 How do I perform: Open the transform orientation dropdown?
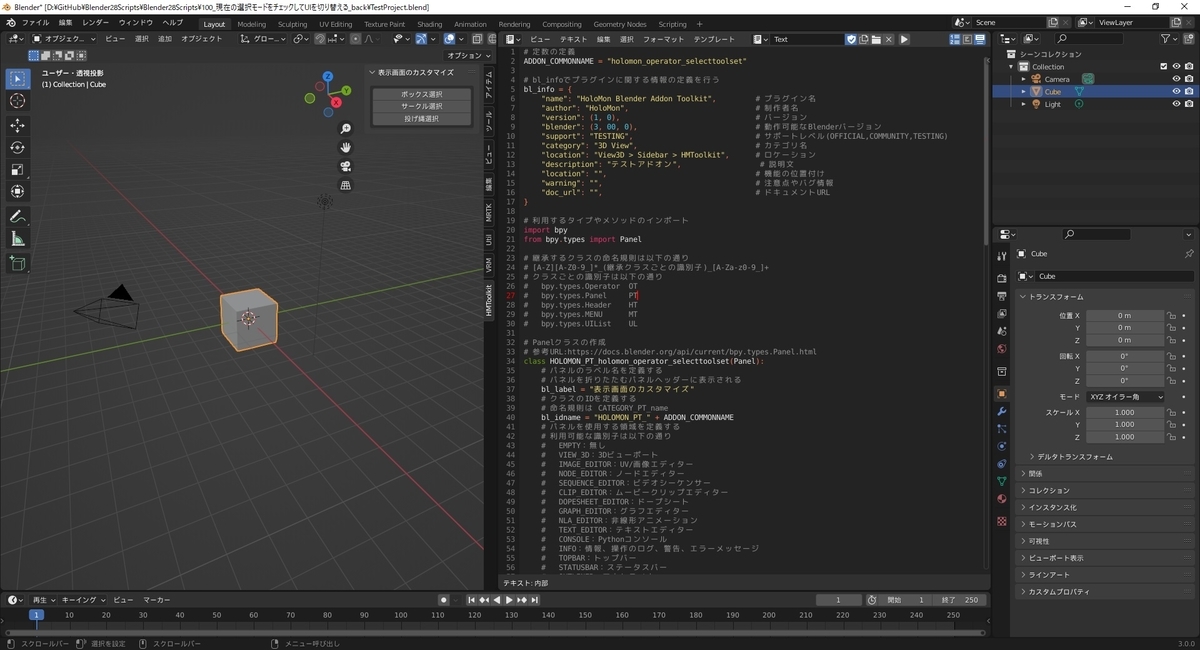pos(265,39)
